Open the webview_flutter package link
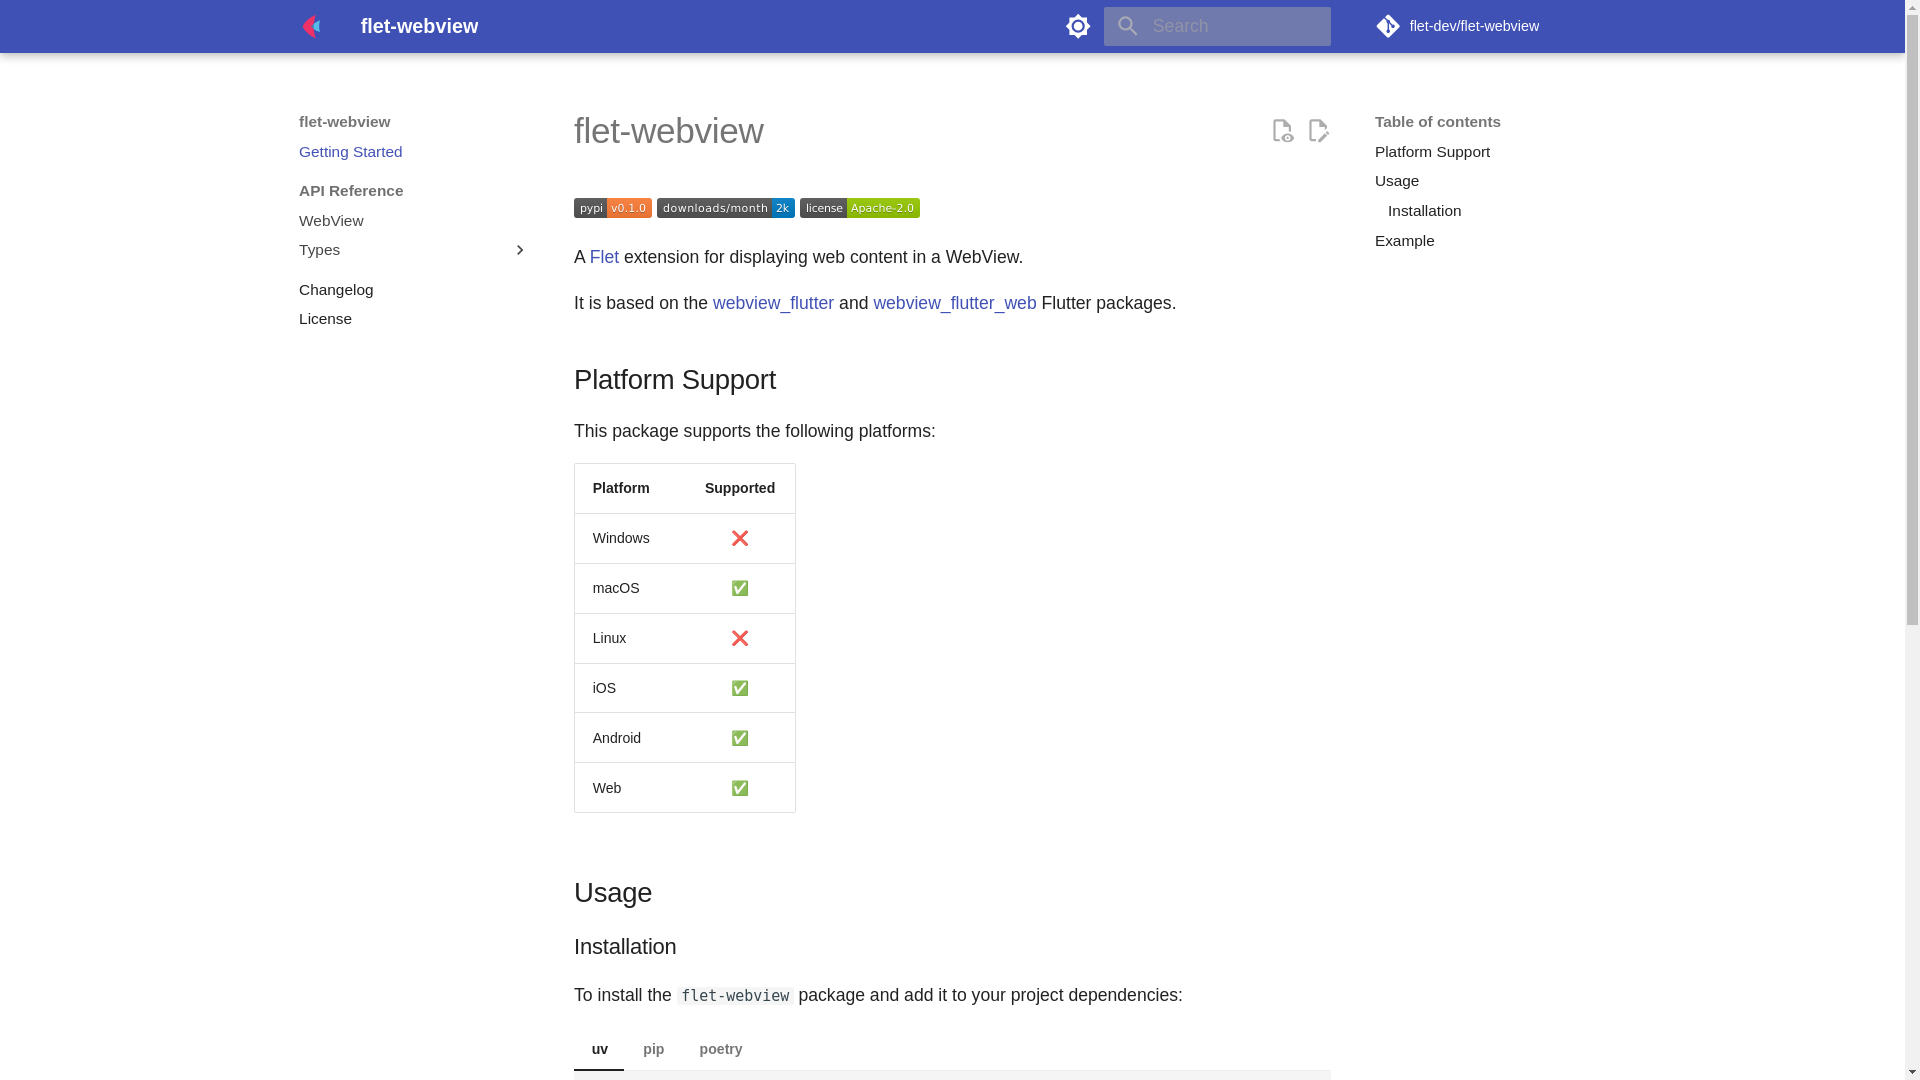 [773, 303]
